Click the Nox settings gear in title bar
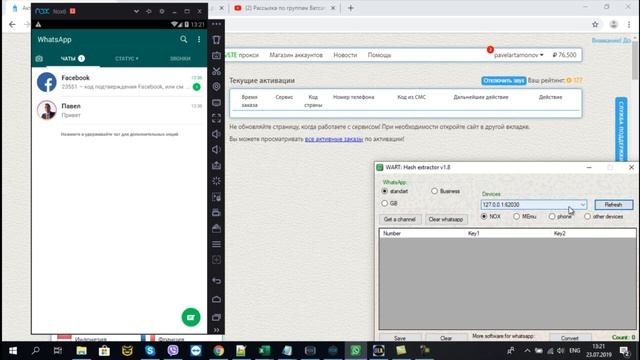 (x=162, y=11)
